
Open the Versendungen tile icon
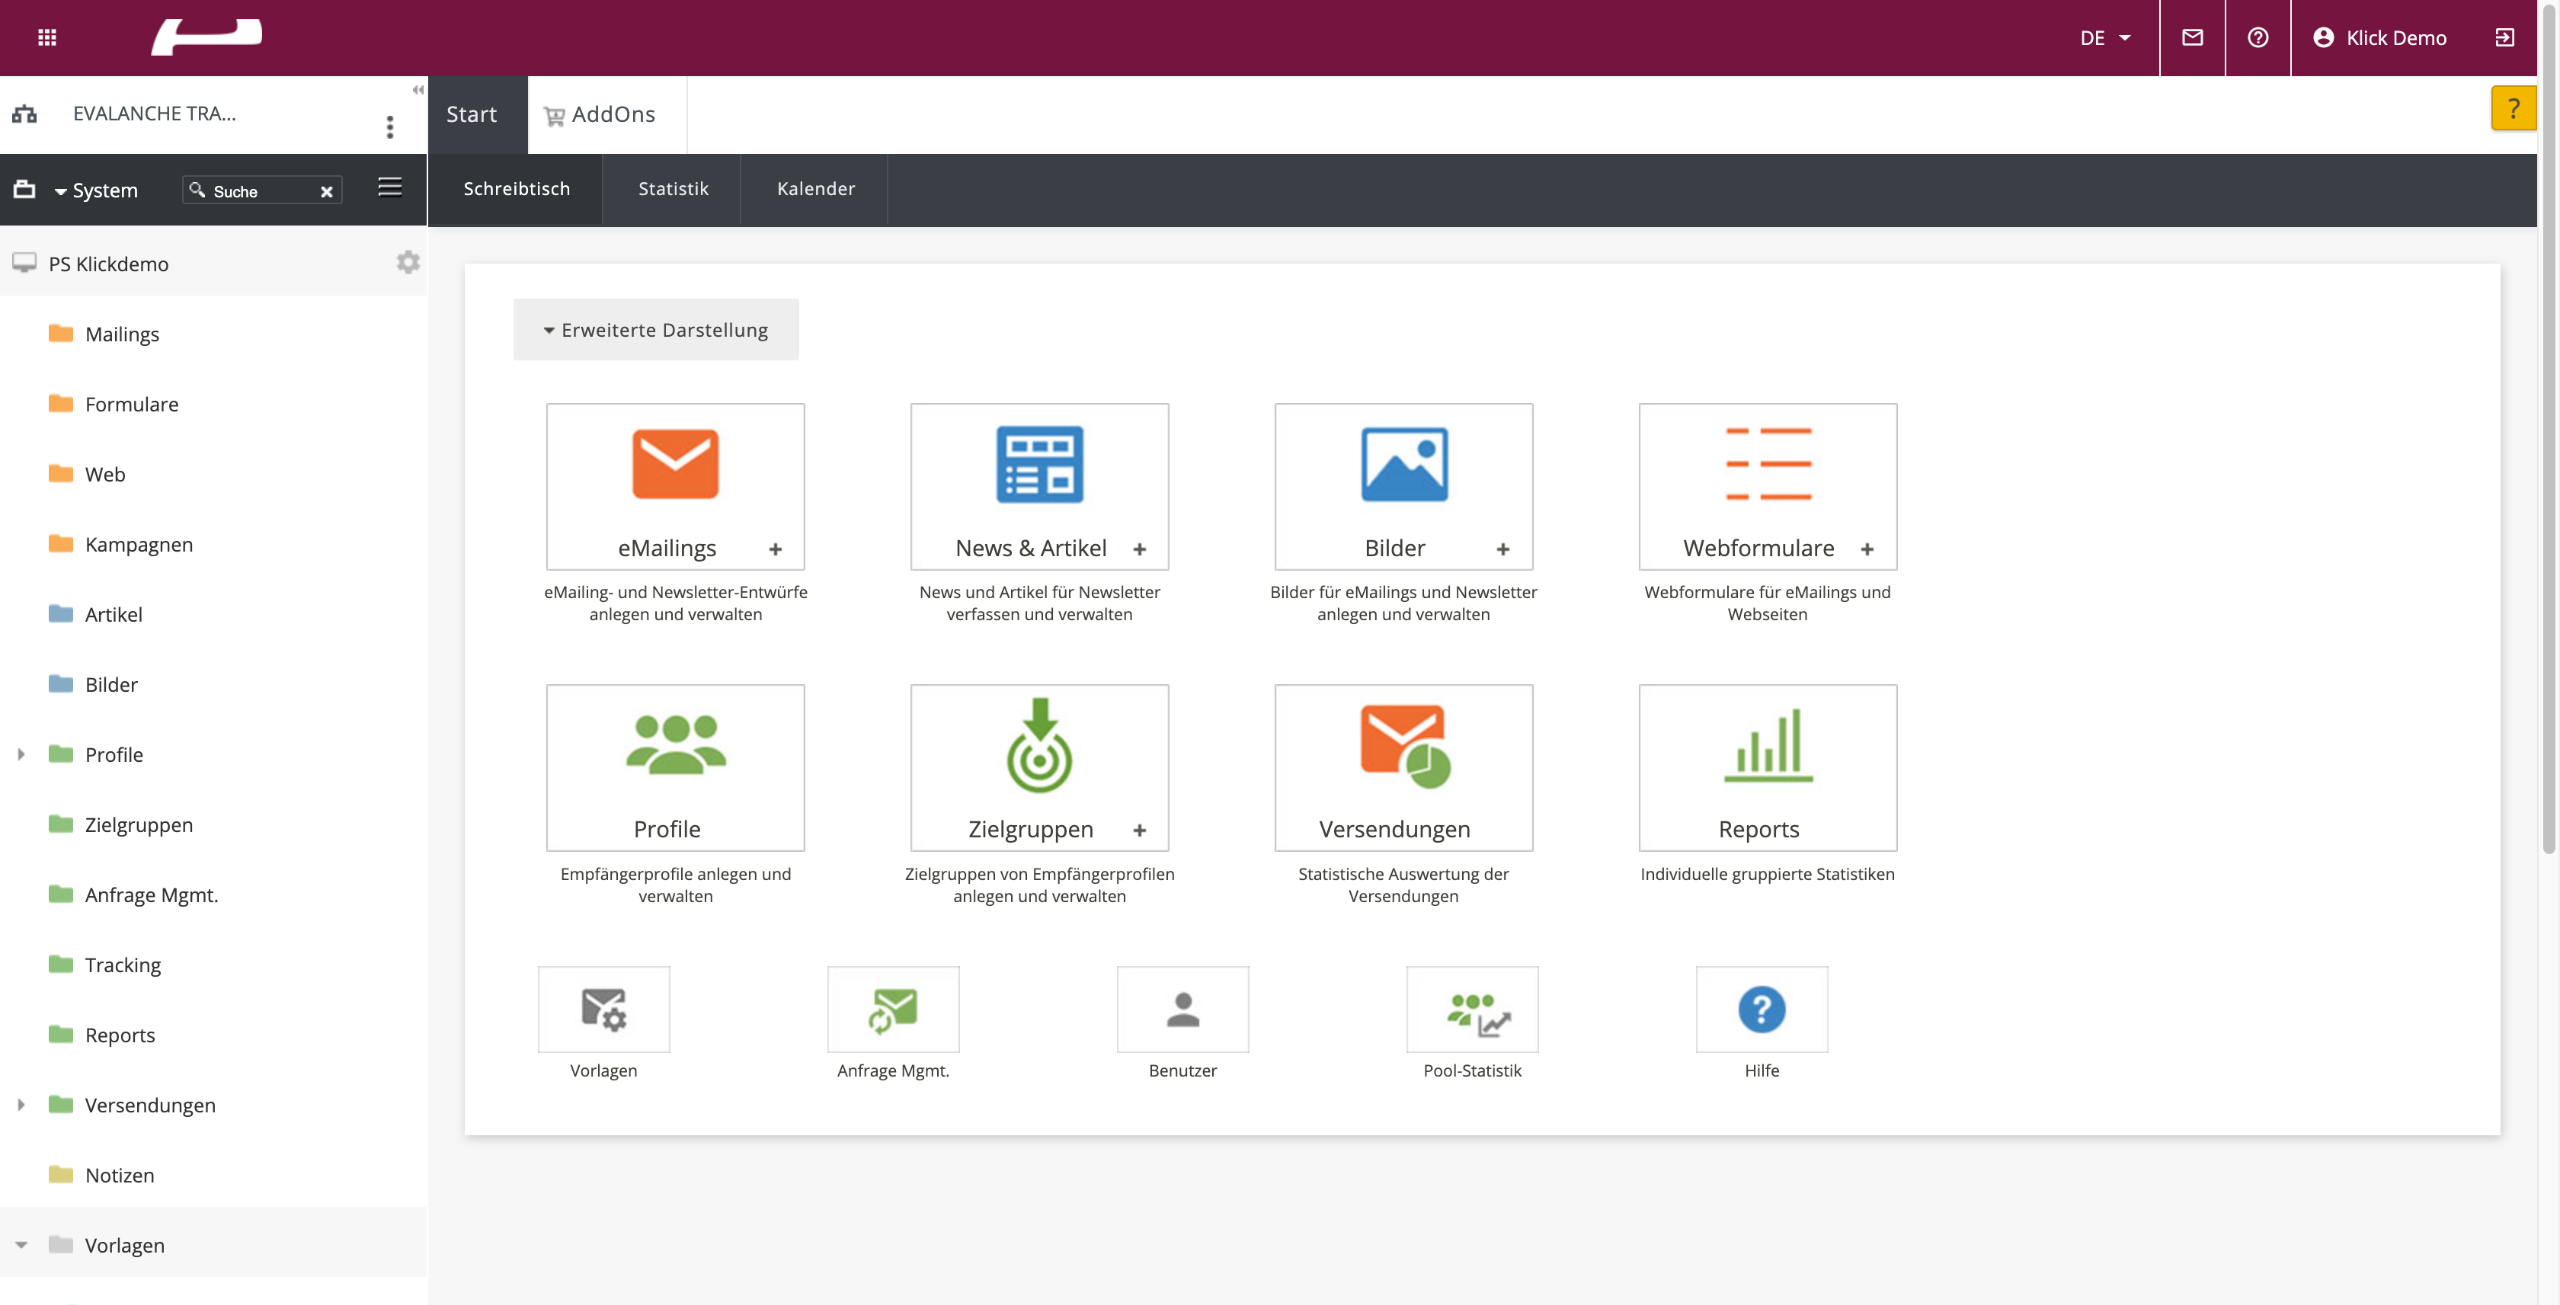point(1405,746)
